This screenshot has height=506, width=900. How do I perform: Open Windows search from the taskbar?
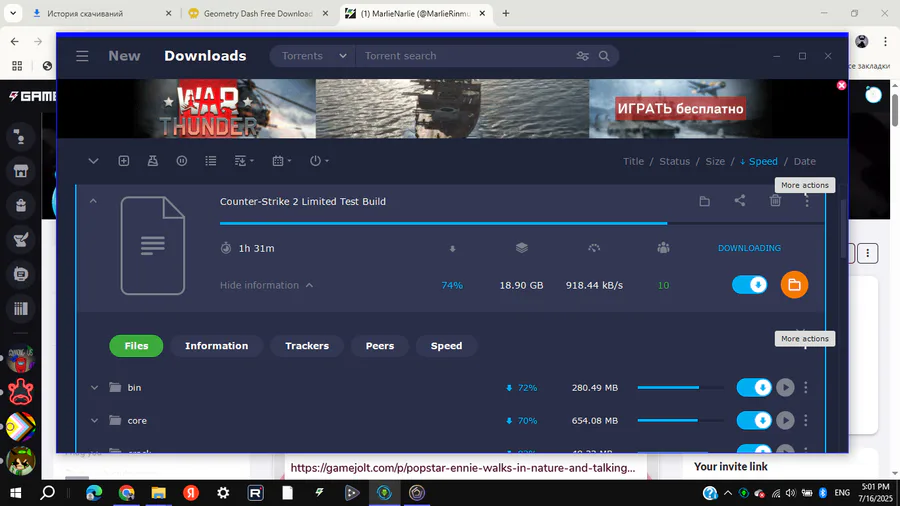click(x=48, y=493)
